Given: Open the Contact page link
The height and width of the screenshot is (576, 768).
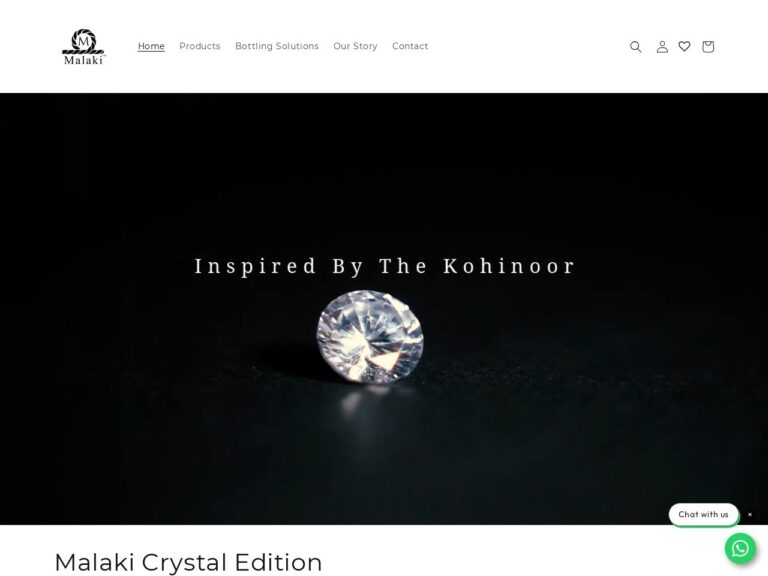Looking at the screenshot, I should (x=410, y=46).
